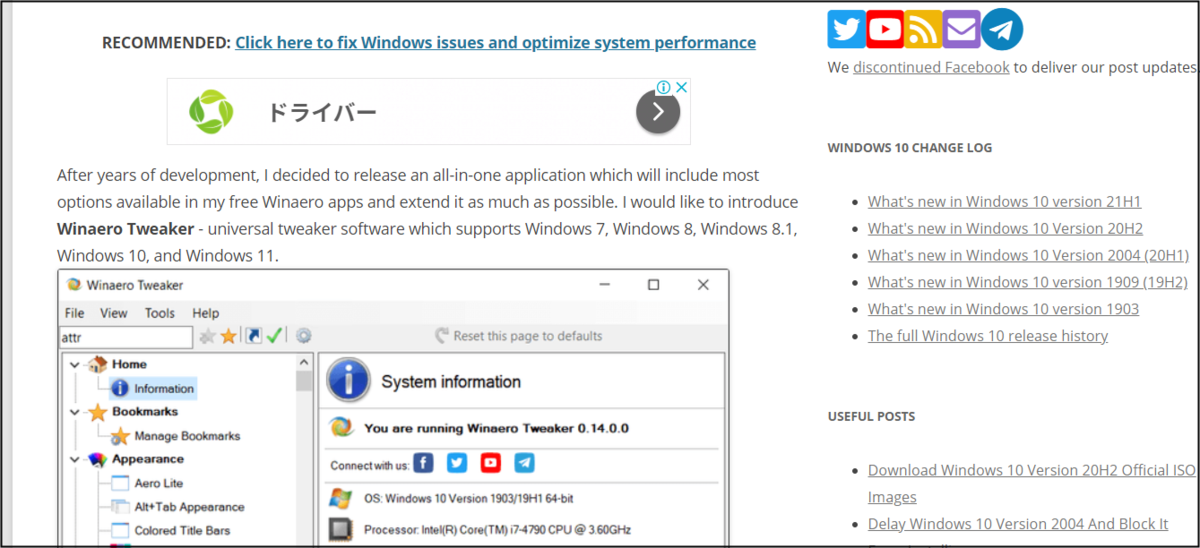This screenshot has width=1200, height=548.
Task: Click the processor chip icon
Action: click(341, 529)
